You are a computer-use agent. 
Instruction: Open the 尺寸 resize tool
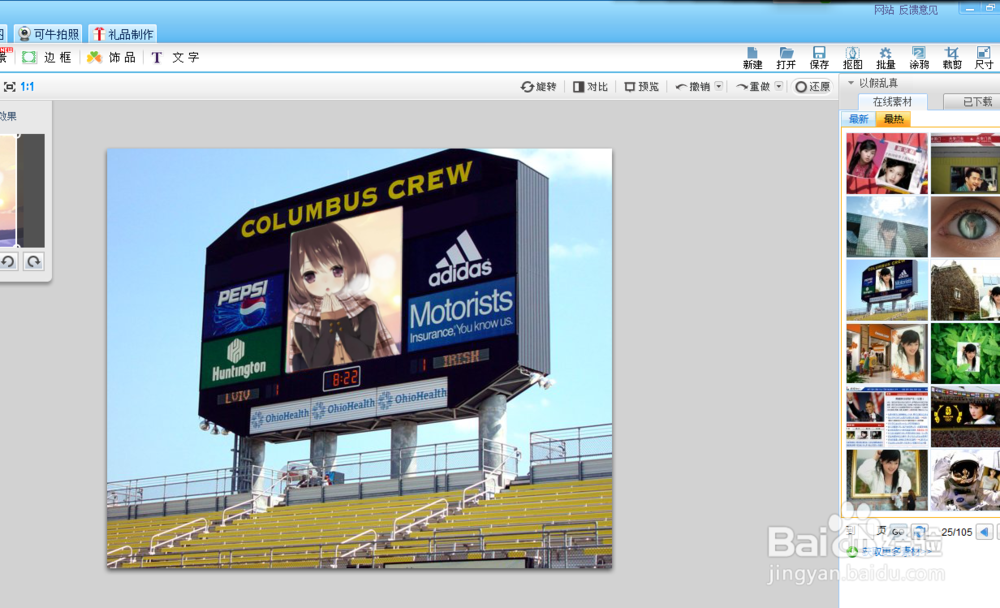pyautogui.click(x=983, y=58)
